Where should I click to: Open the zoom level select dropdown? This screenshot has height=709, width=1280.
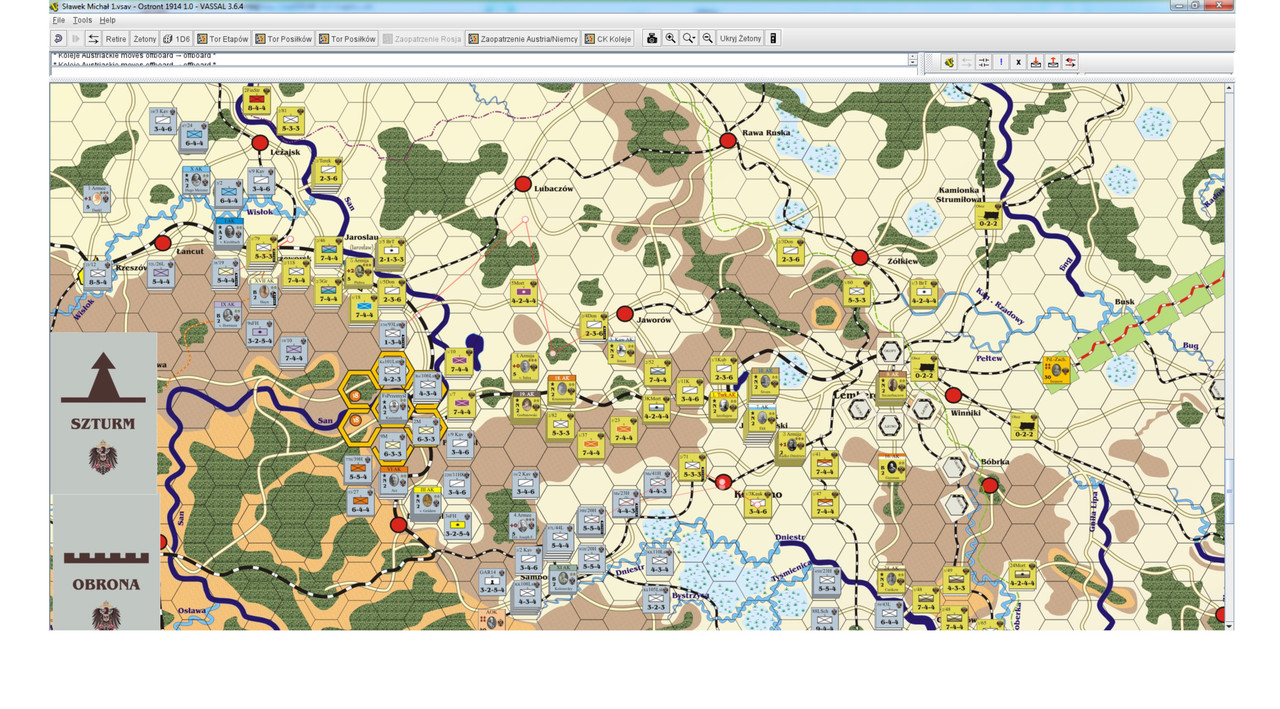pyautogui.click(x=689, y=39)
